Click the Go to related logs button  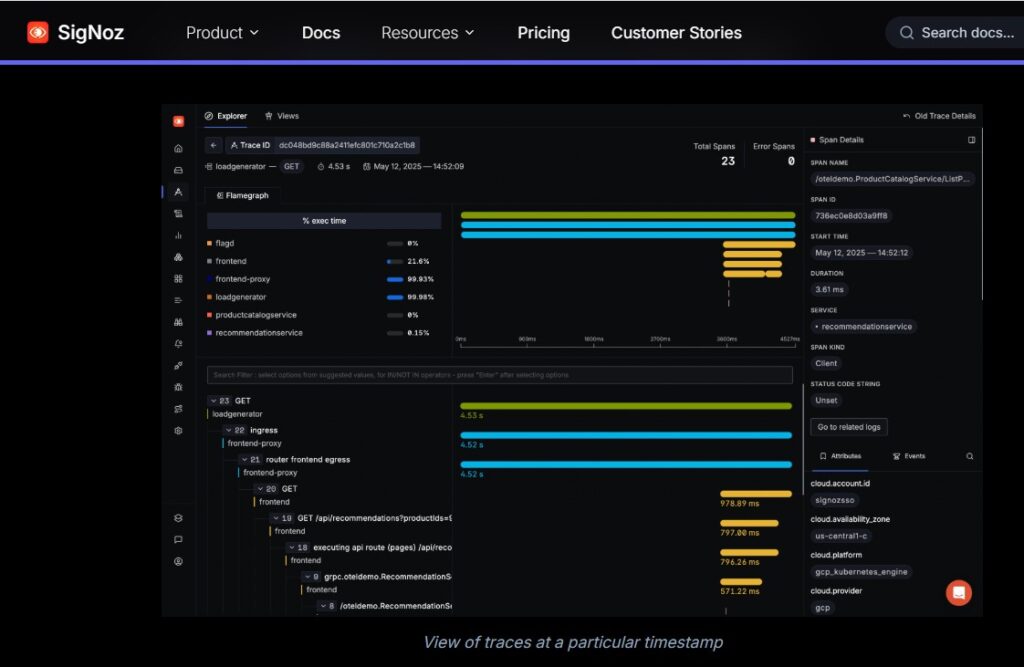[x=848, y=427]
